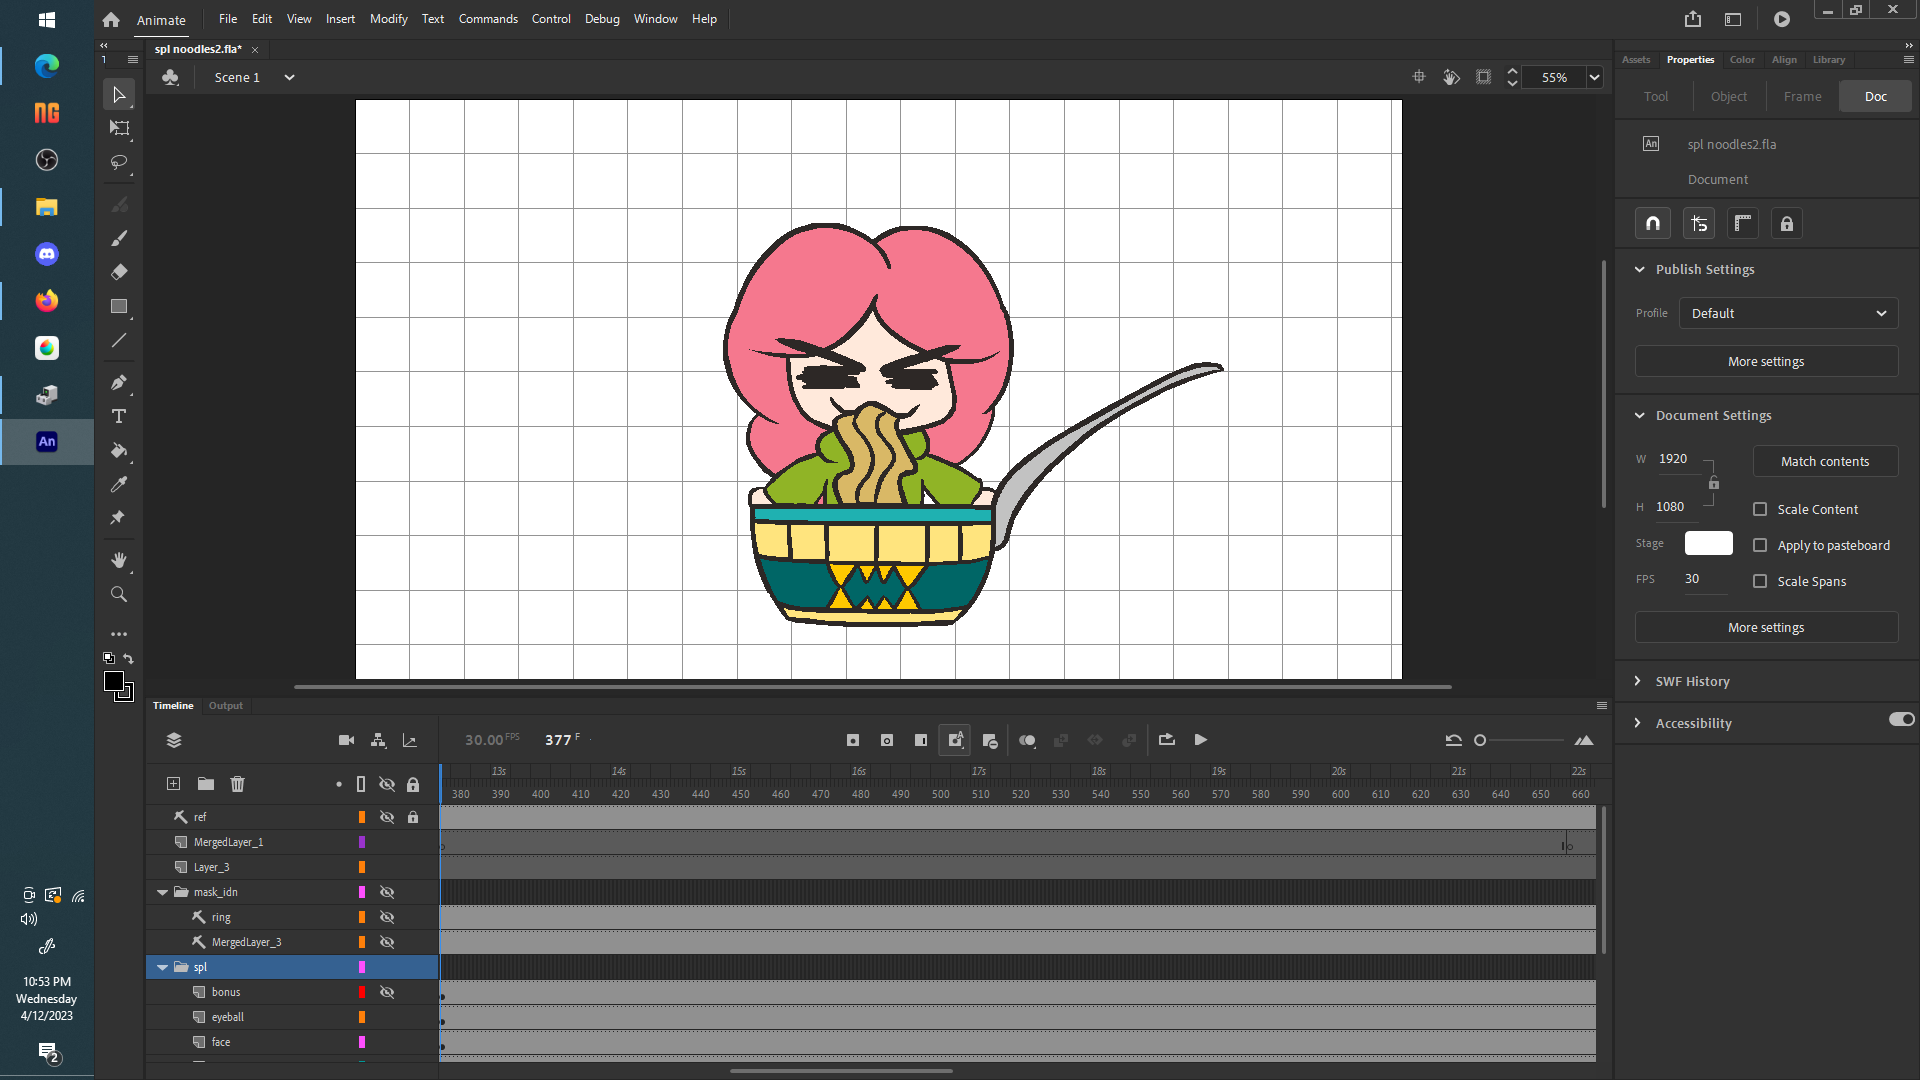Select the Brush tool
Viewport: 1920px width, 1080px height.
click(119, 238)
